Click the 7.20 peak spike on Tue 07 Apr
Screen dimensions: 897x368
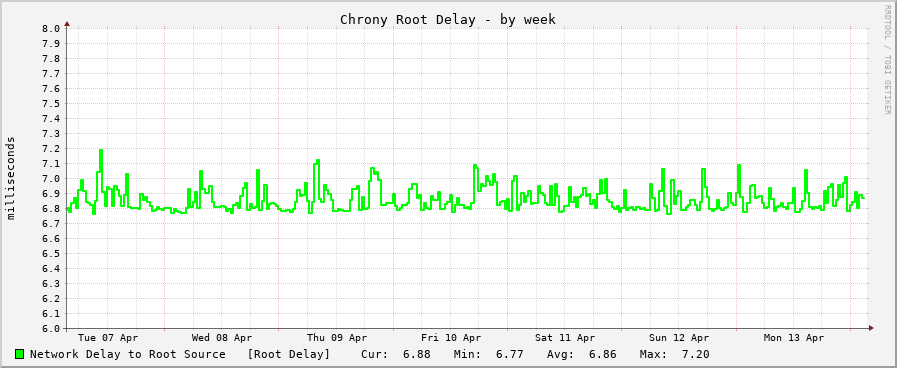[101, 151]
